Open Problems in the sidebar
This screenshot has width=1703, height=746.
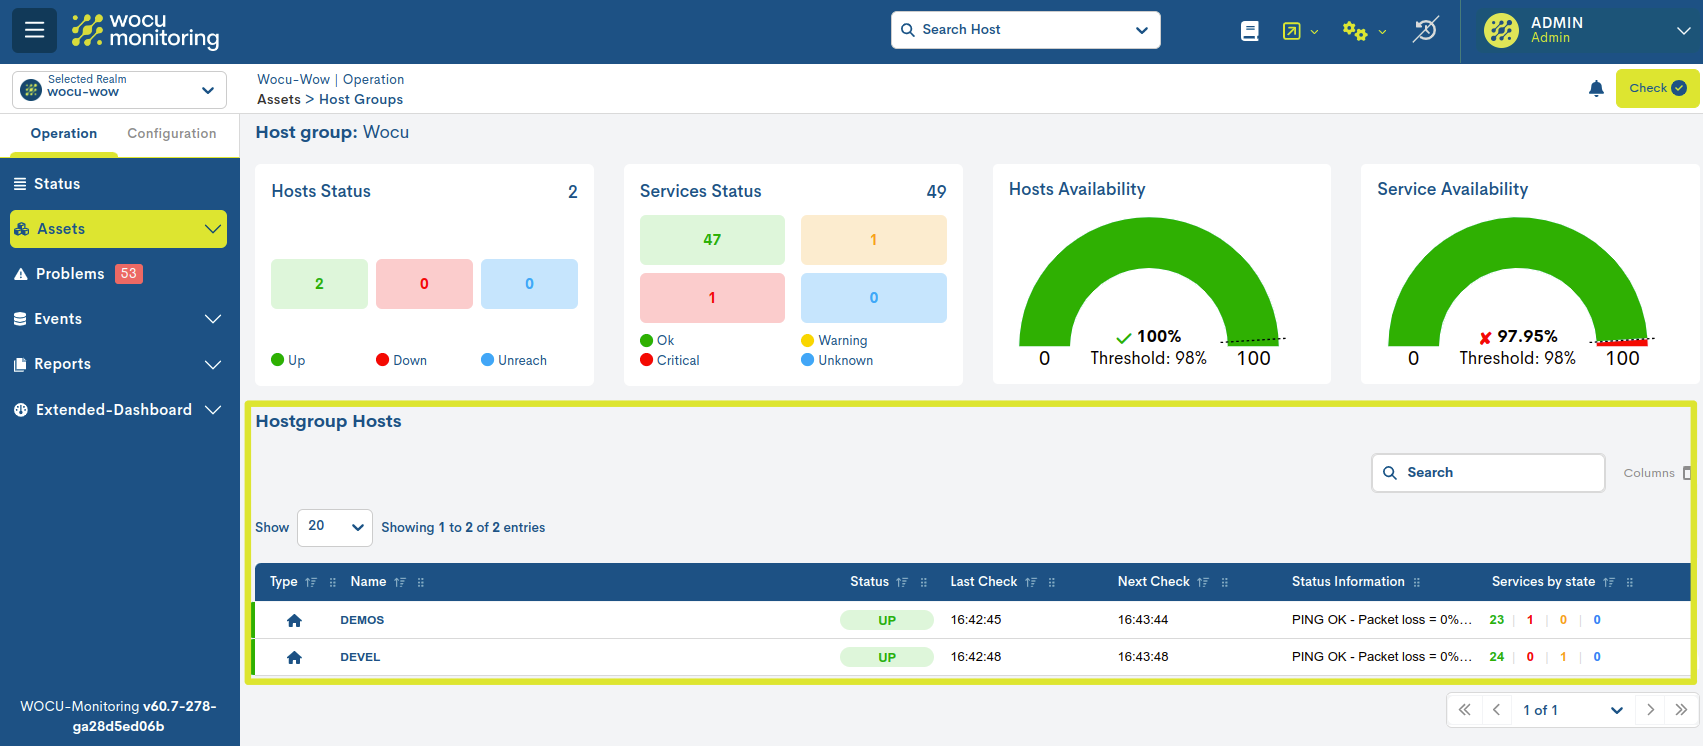[x=70, y=274]
